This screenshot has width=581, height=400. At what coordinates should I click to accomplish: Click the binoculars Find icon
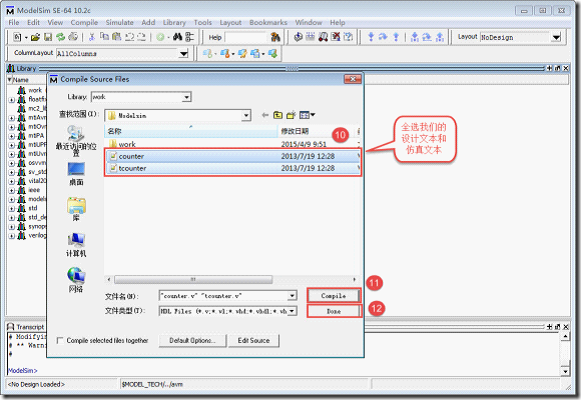coord(177,37)
